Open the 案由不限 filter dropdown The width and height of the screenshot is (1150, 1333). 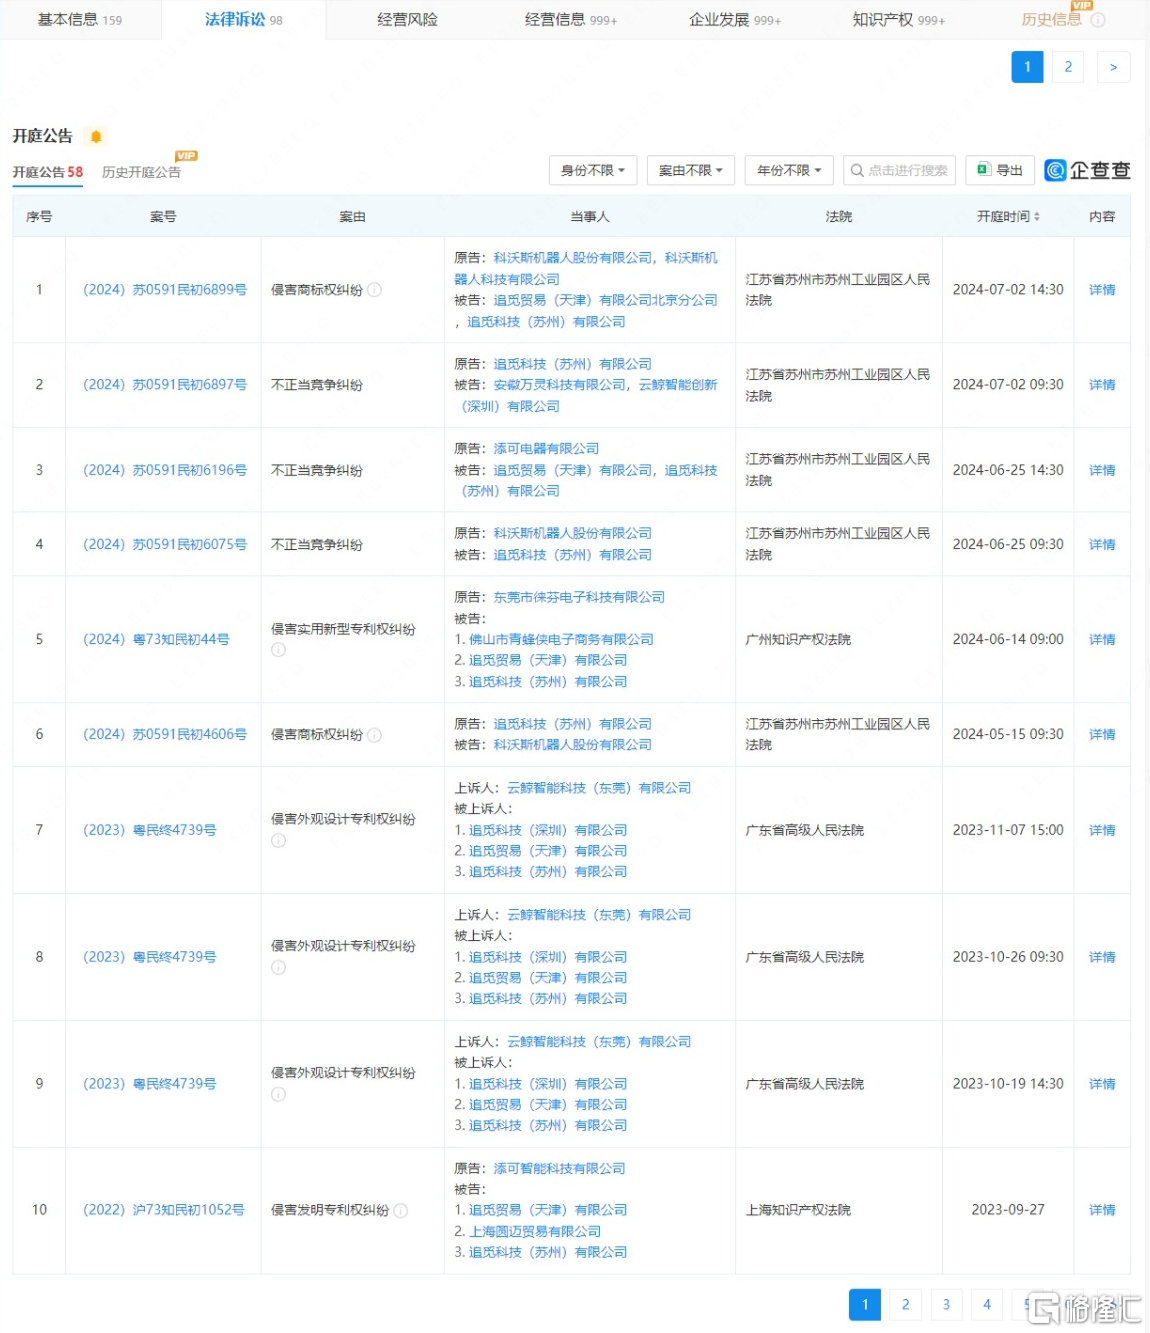coord(691,171)
